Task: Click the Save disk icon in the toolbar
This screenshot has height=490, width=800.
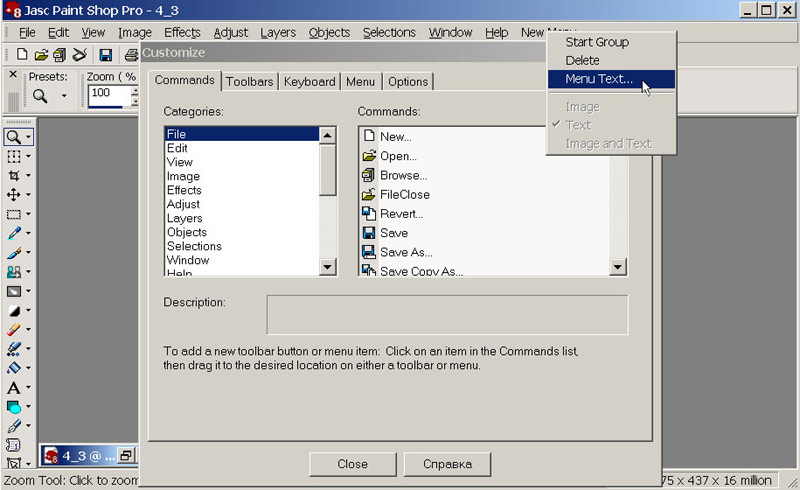Action: click(x=105, y=54)
